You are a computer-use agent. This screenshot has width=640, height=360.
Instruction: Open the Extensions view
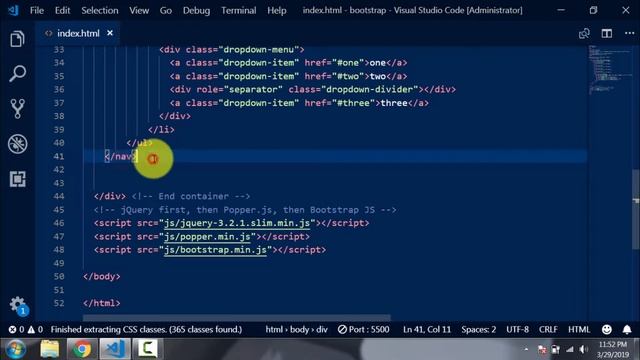pos(17,179)
